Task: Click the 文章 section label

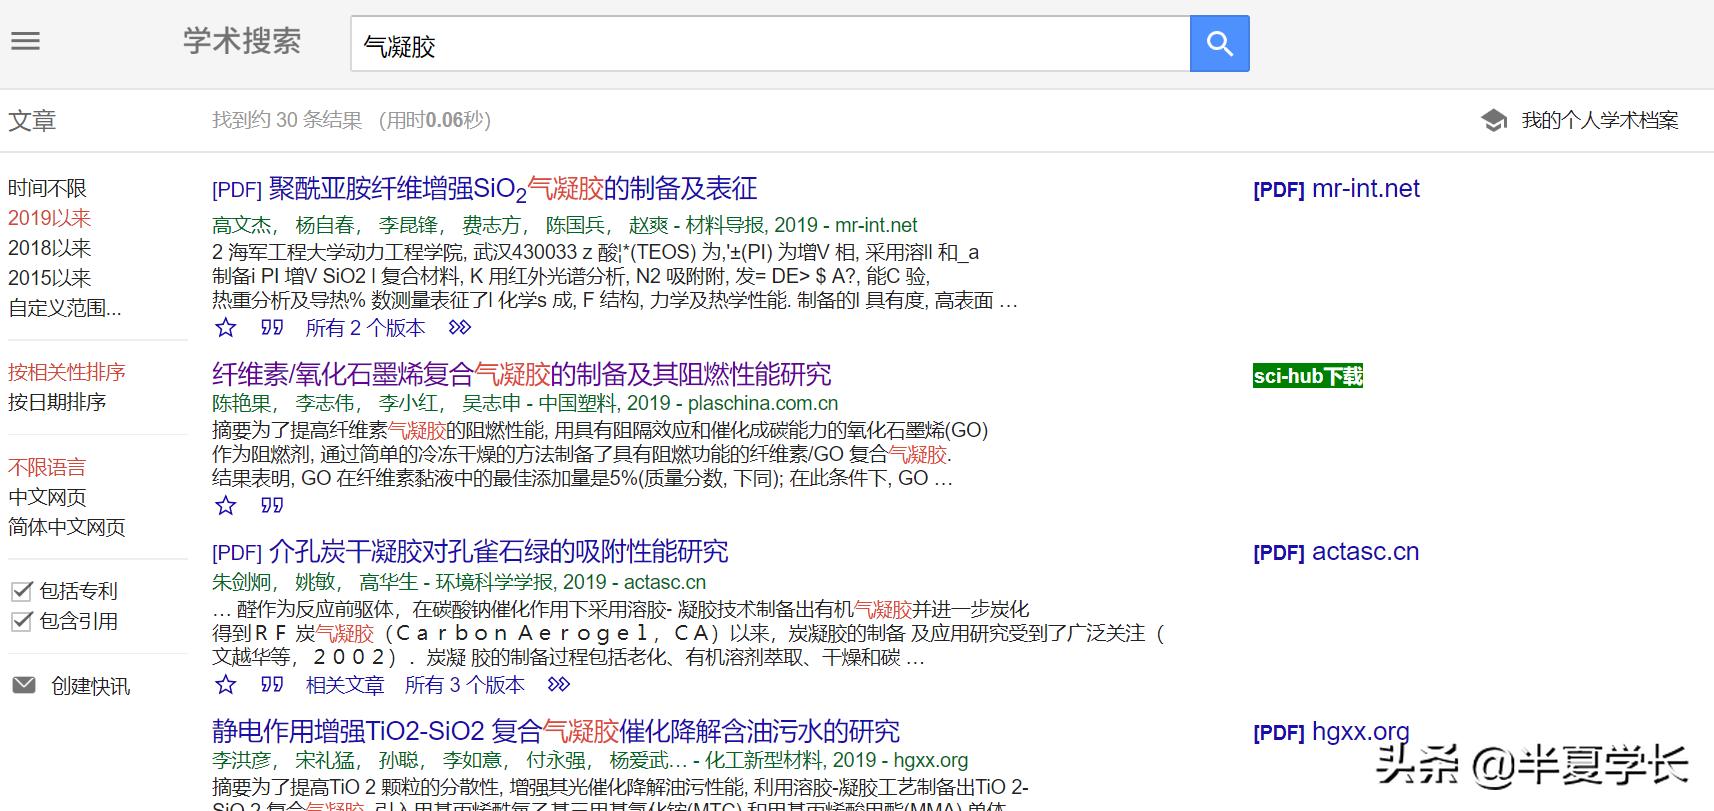Action: tap(32, 121)
